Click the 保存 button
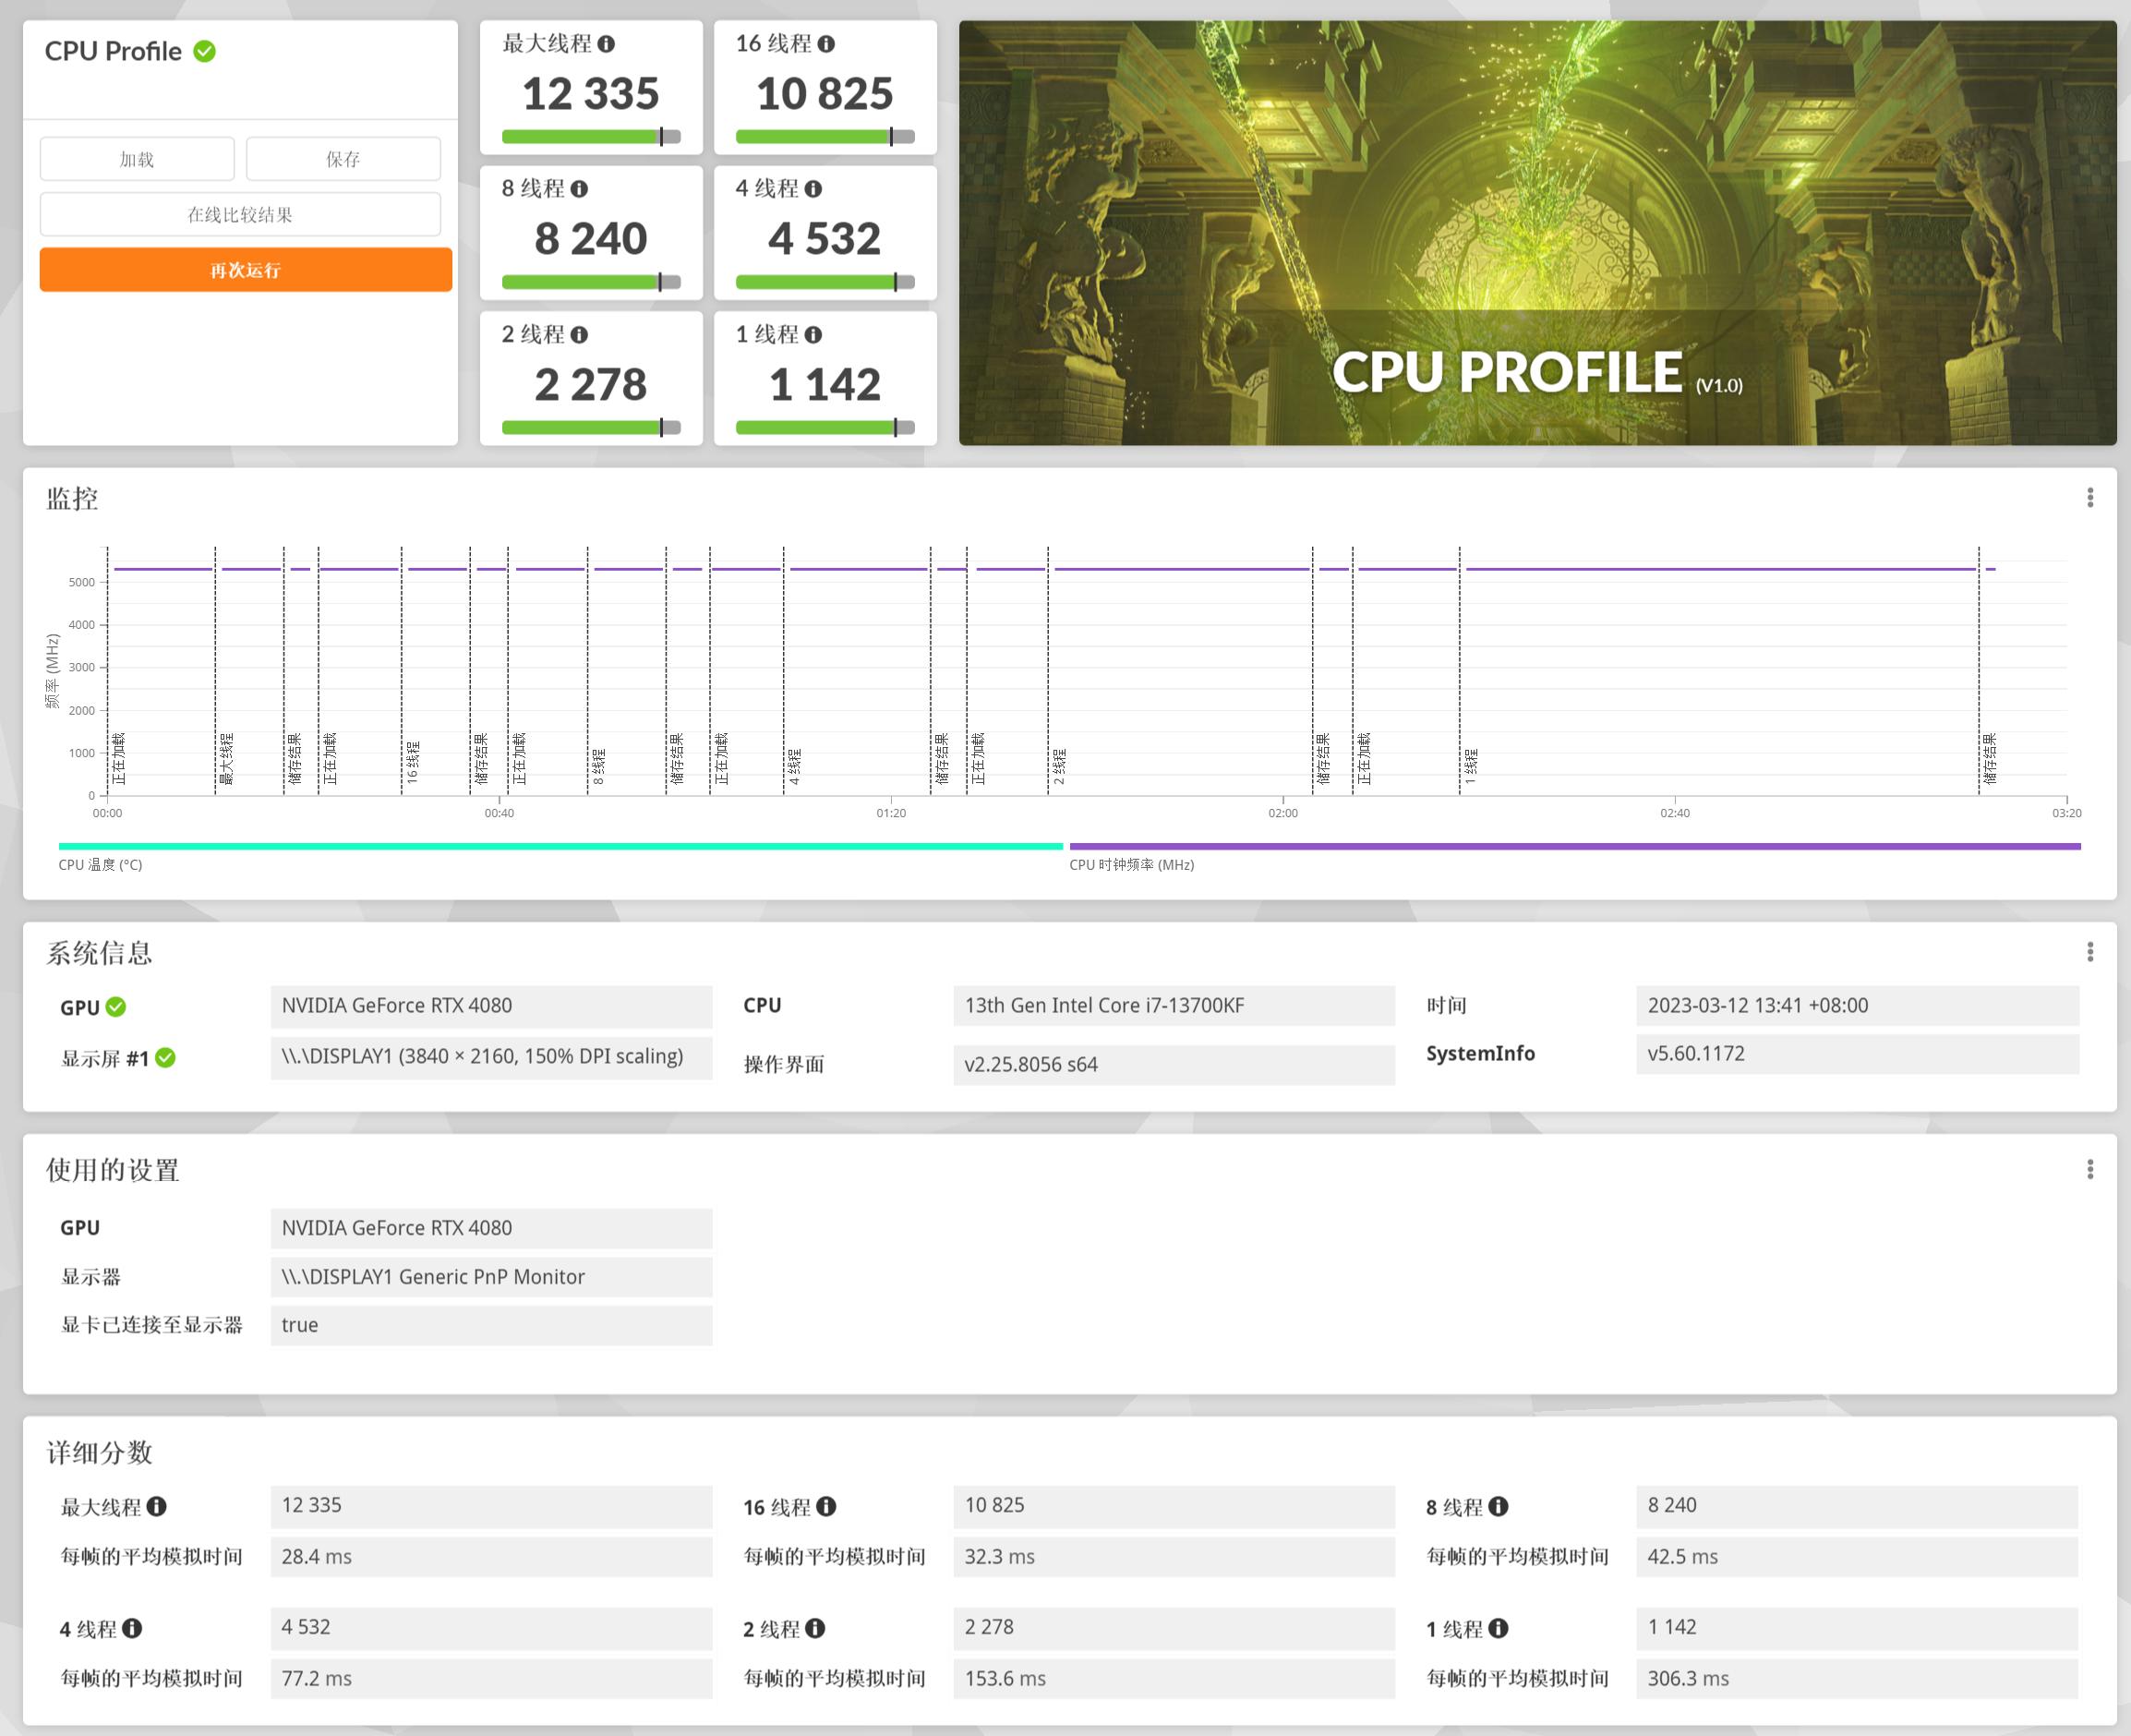 [343, 158]
